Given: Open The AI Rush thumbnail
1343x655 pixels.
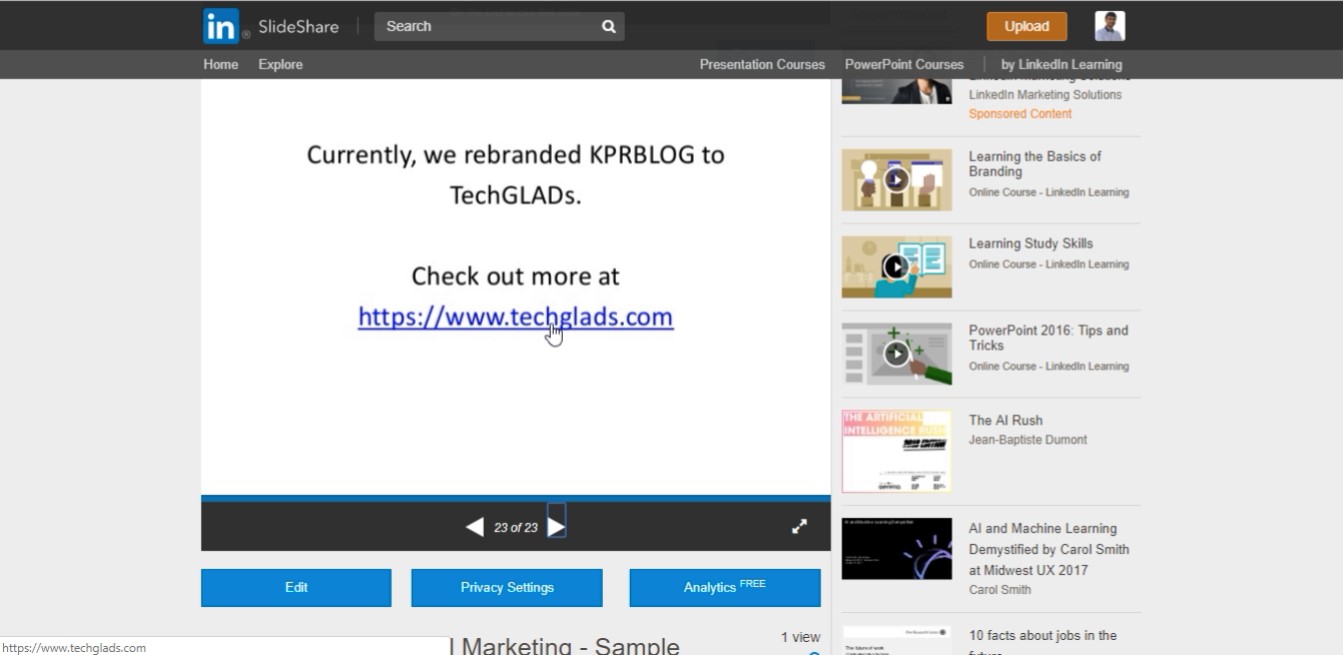Looking at the screenshot, I should [896, 451].
